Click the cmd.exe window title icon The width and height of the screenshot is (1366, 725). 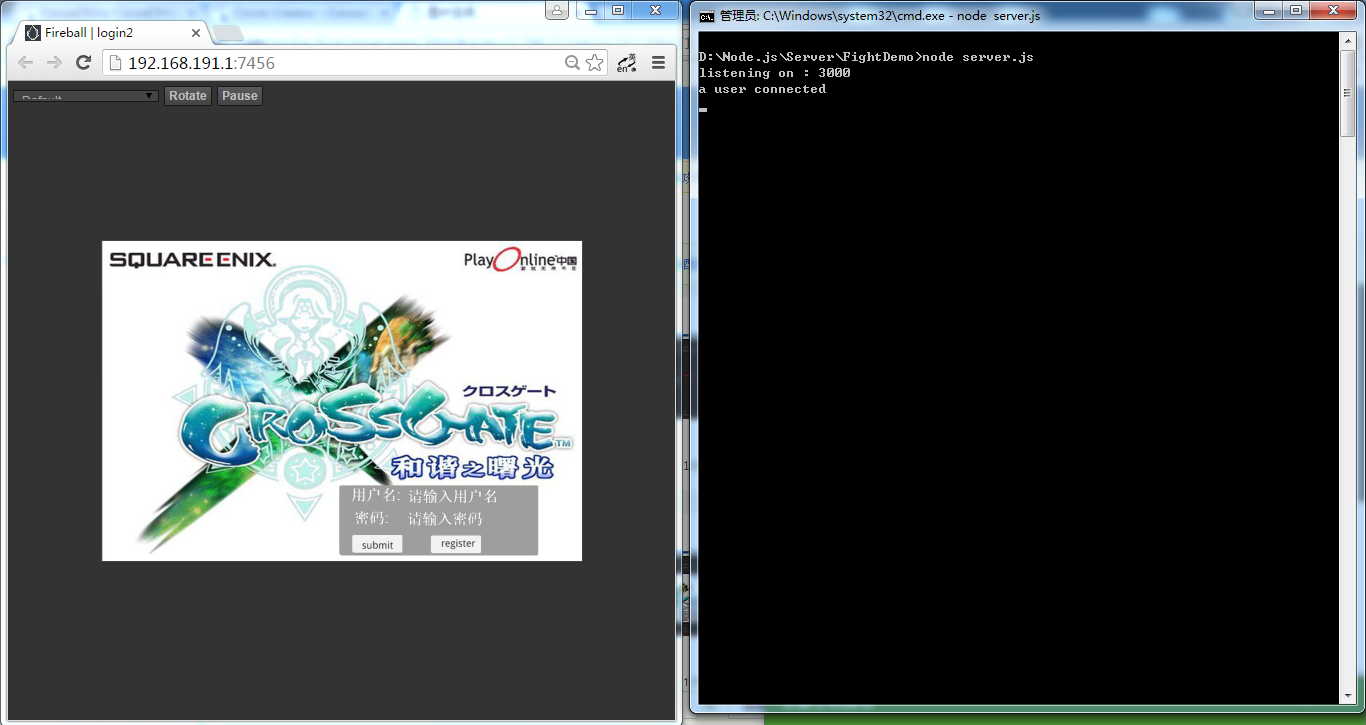tap(706, 15)
